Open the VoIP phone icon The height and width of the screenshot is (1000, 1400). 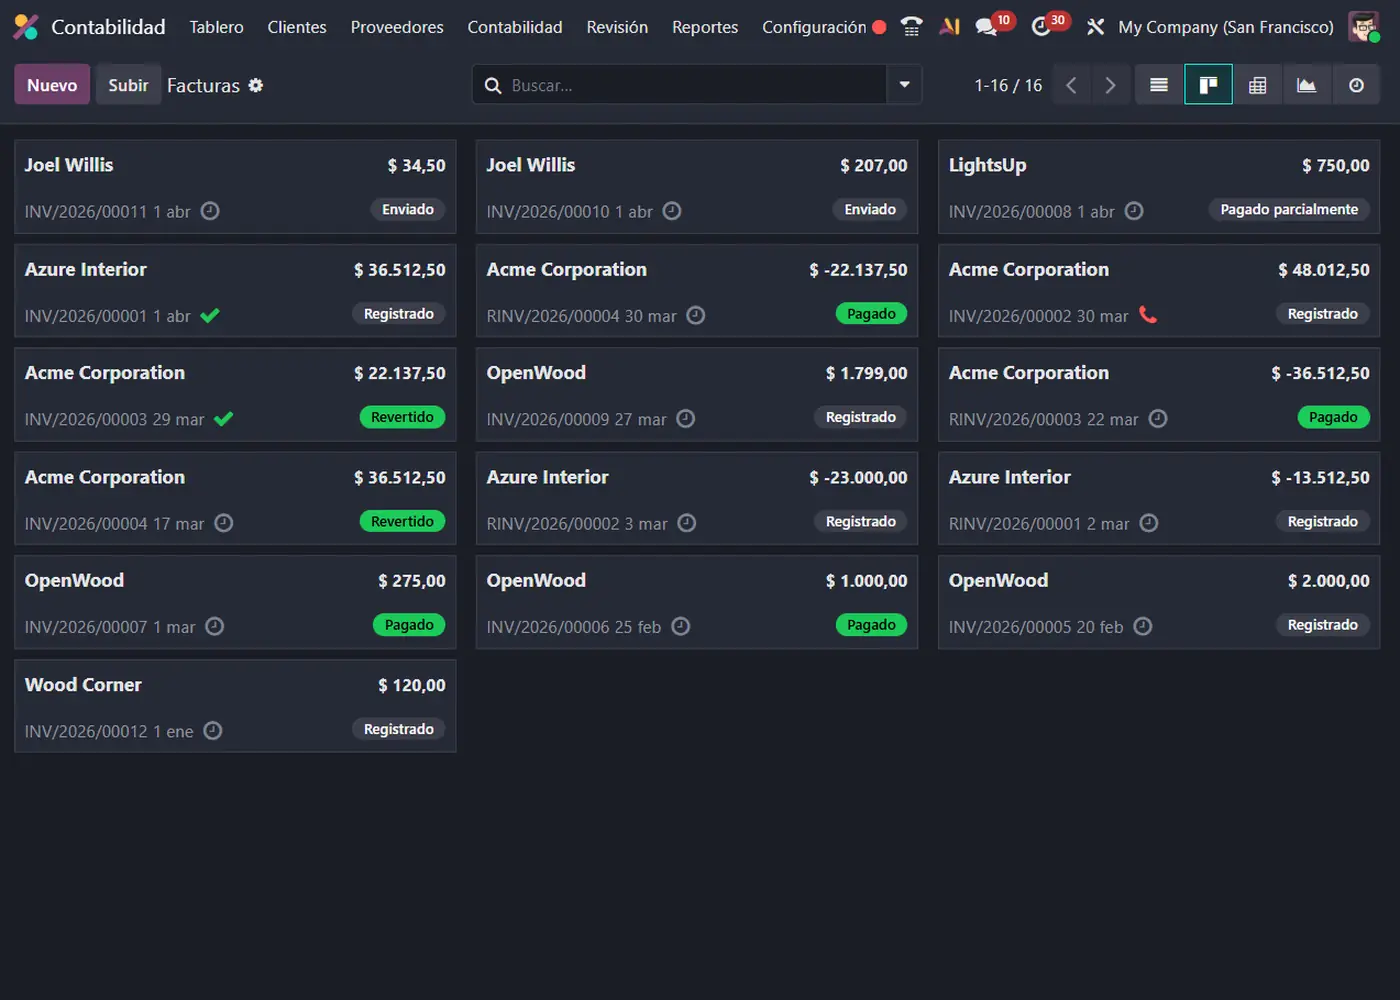point(911,27)
